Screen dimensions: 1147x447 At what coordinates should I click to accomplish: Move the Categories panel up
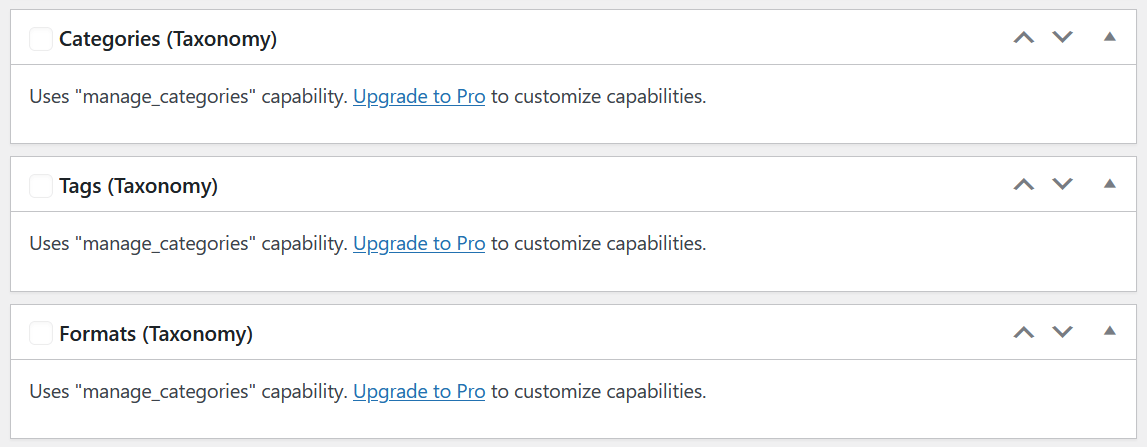coord(1023,38)
